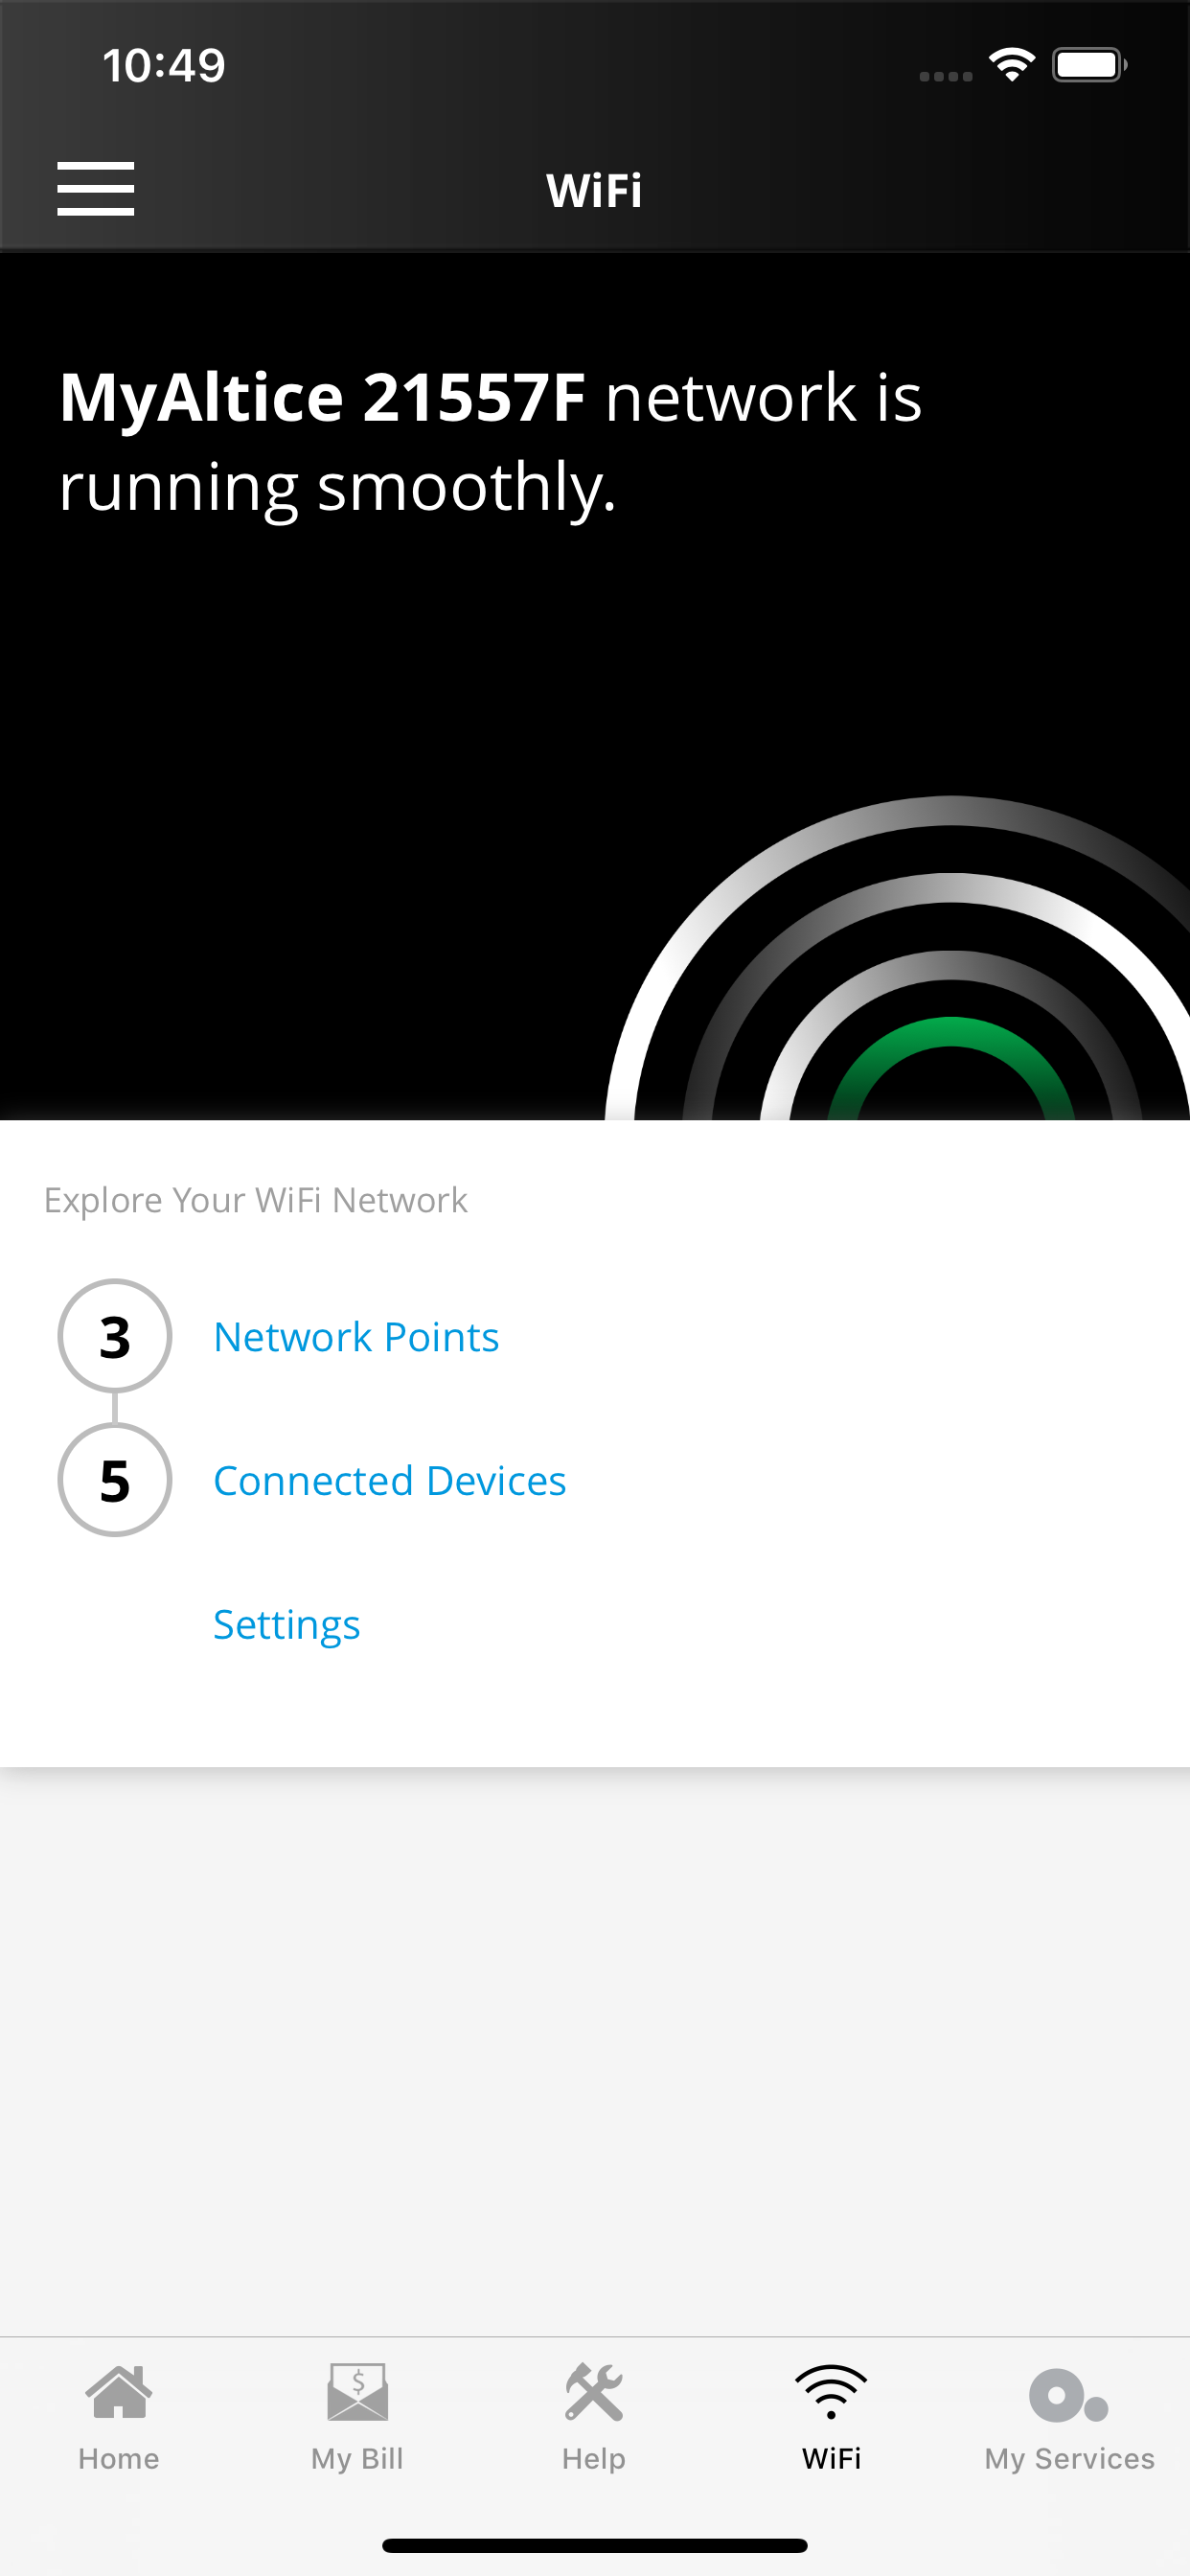Tap the WiFi status icon in status bar

[1011, 66]
